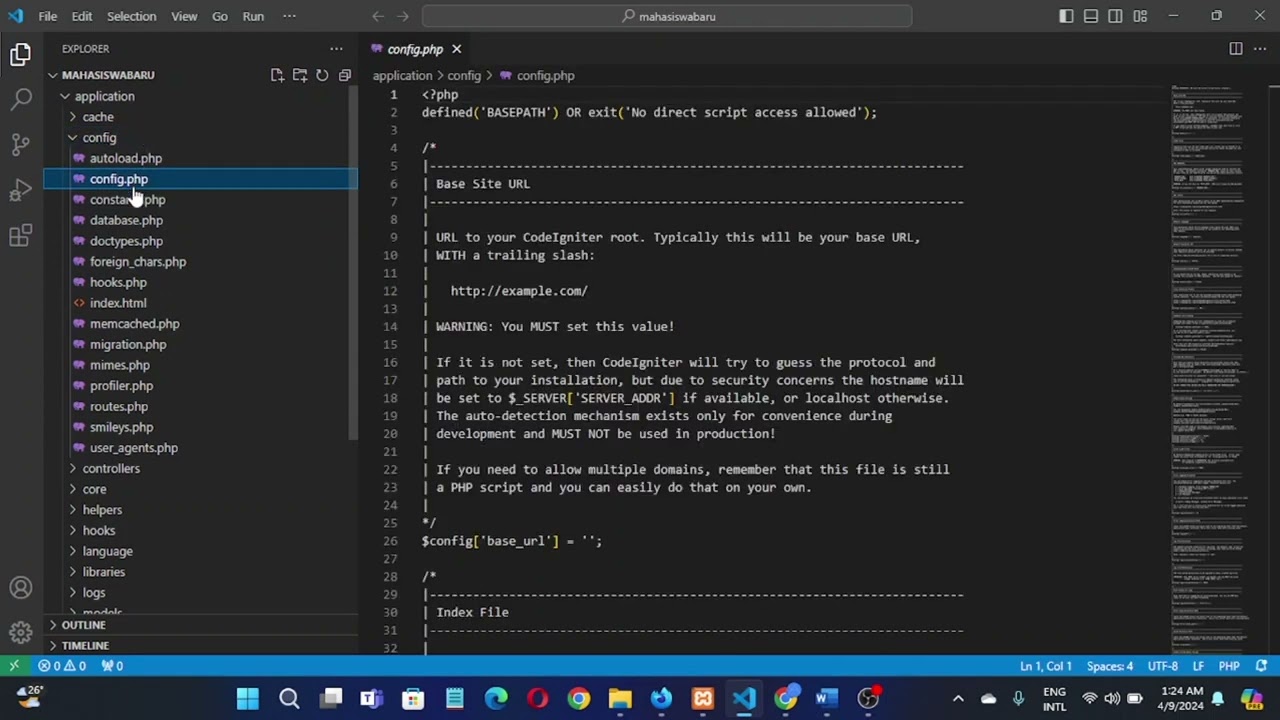
Task: Open database.php in the file tree
Action: tap(126, 220)
